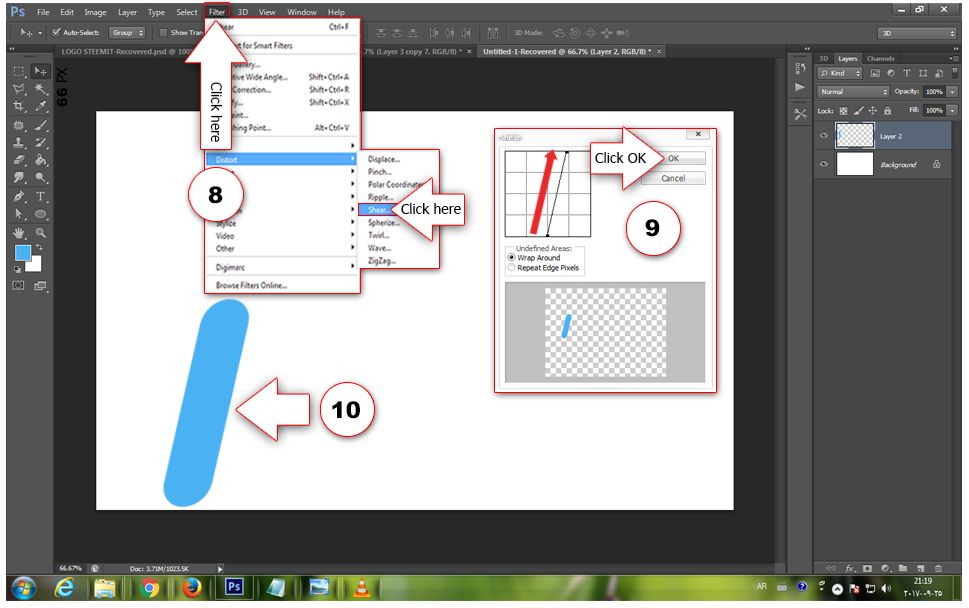
Task: Select the Horizontal Type tool
Action: (41, 196)
